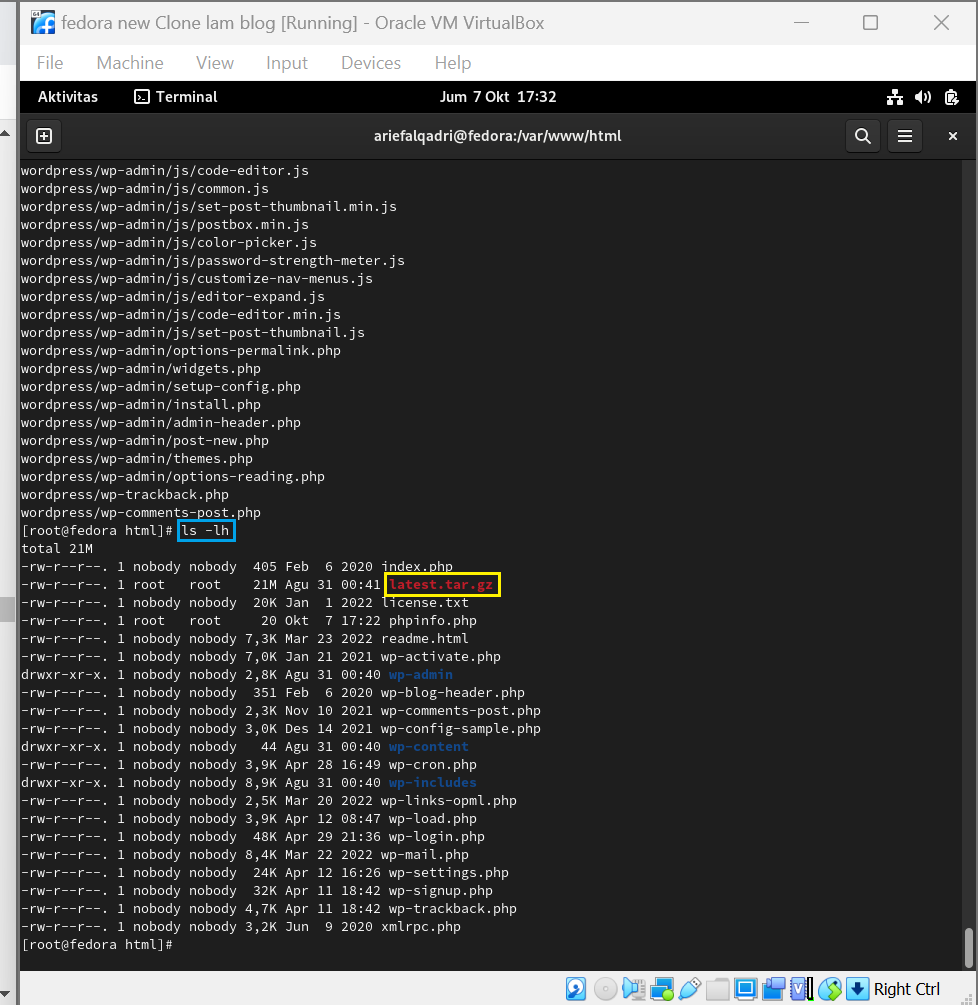This screenshot has height=1005, width=978.
Task: Click the USB devices status icon
Action: tap(690, 988)
